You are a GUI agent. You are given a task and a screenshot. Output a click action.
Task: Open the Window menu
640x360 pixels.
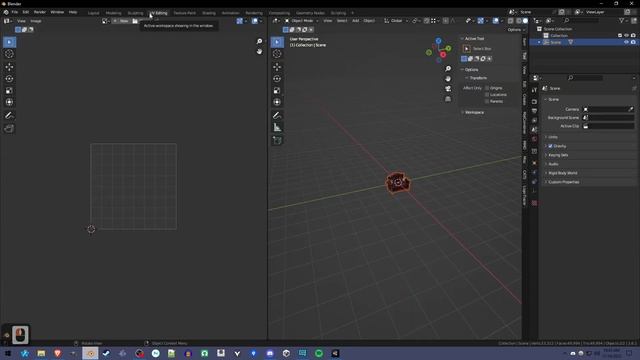pyautogui.click(x=57, y=12)
